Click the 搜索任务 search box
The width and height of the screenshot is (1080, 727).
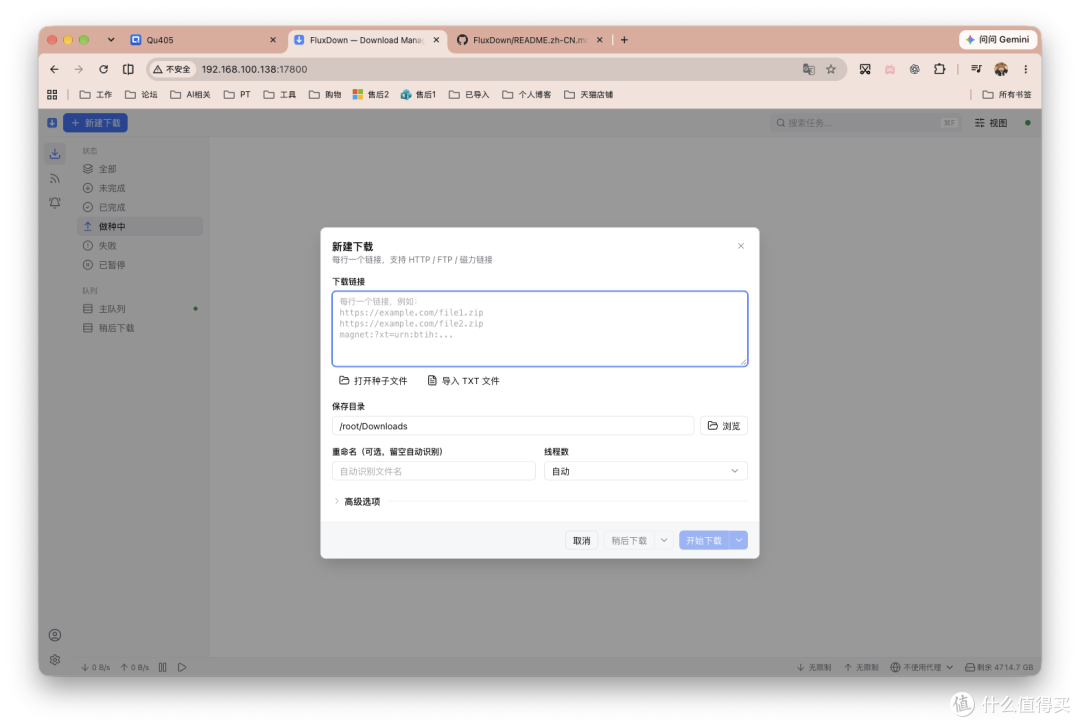865,123
